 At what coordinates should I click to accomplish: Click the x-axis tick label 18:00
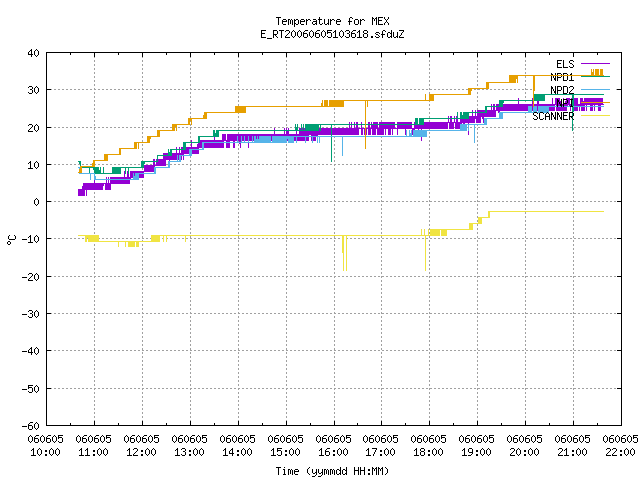pos(429,452)
